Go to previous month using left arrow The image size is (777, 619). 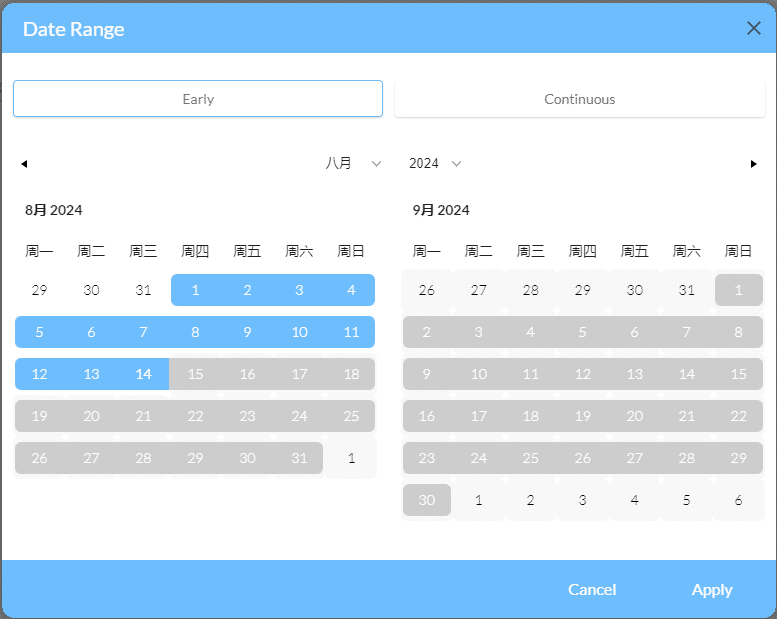pos(24,164)
